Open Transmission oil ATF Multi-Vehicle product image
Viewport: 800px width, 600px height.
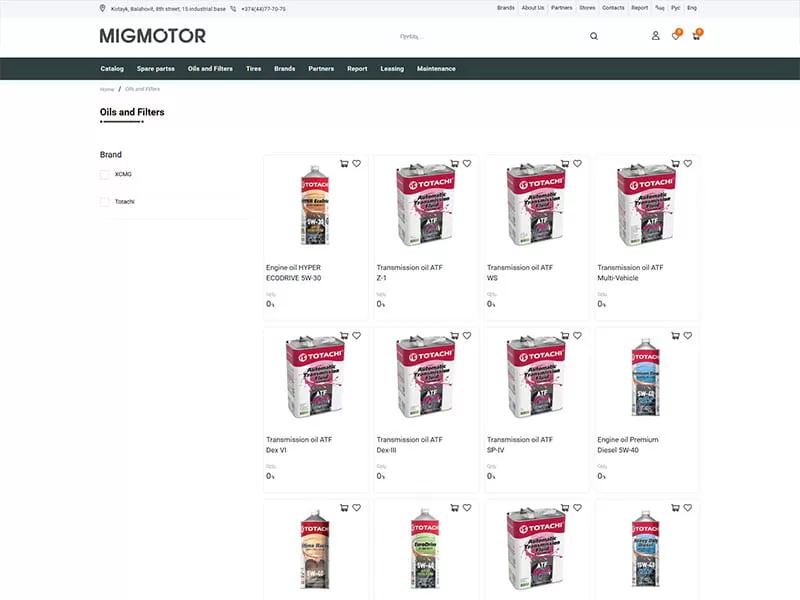pos(645,205)
